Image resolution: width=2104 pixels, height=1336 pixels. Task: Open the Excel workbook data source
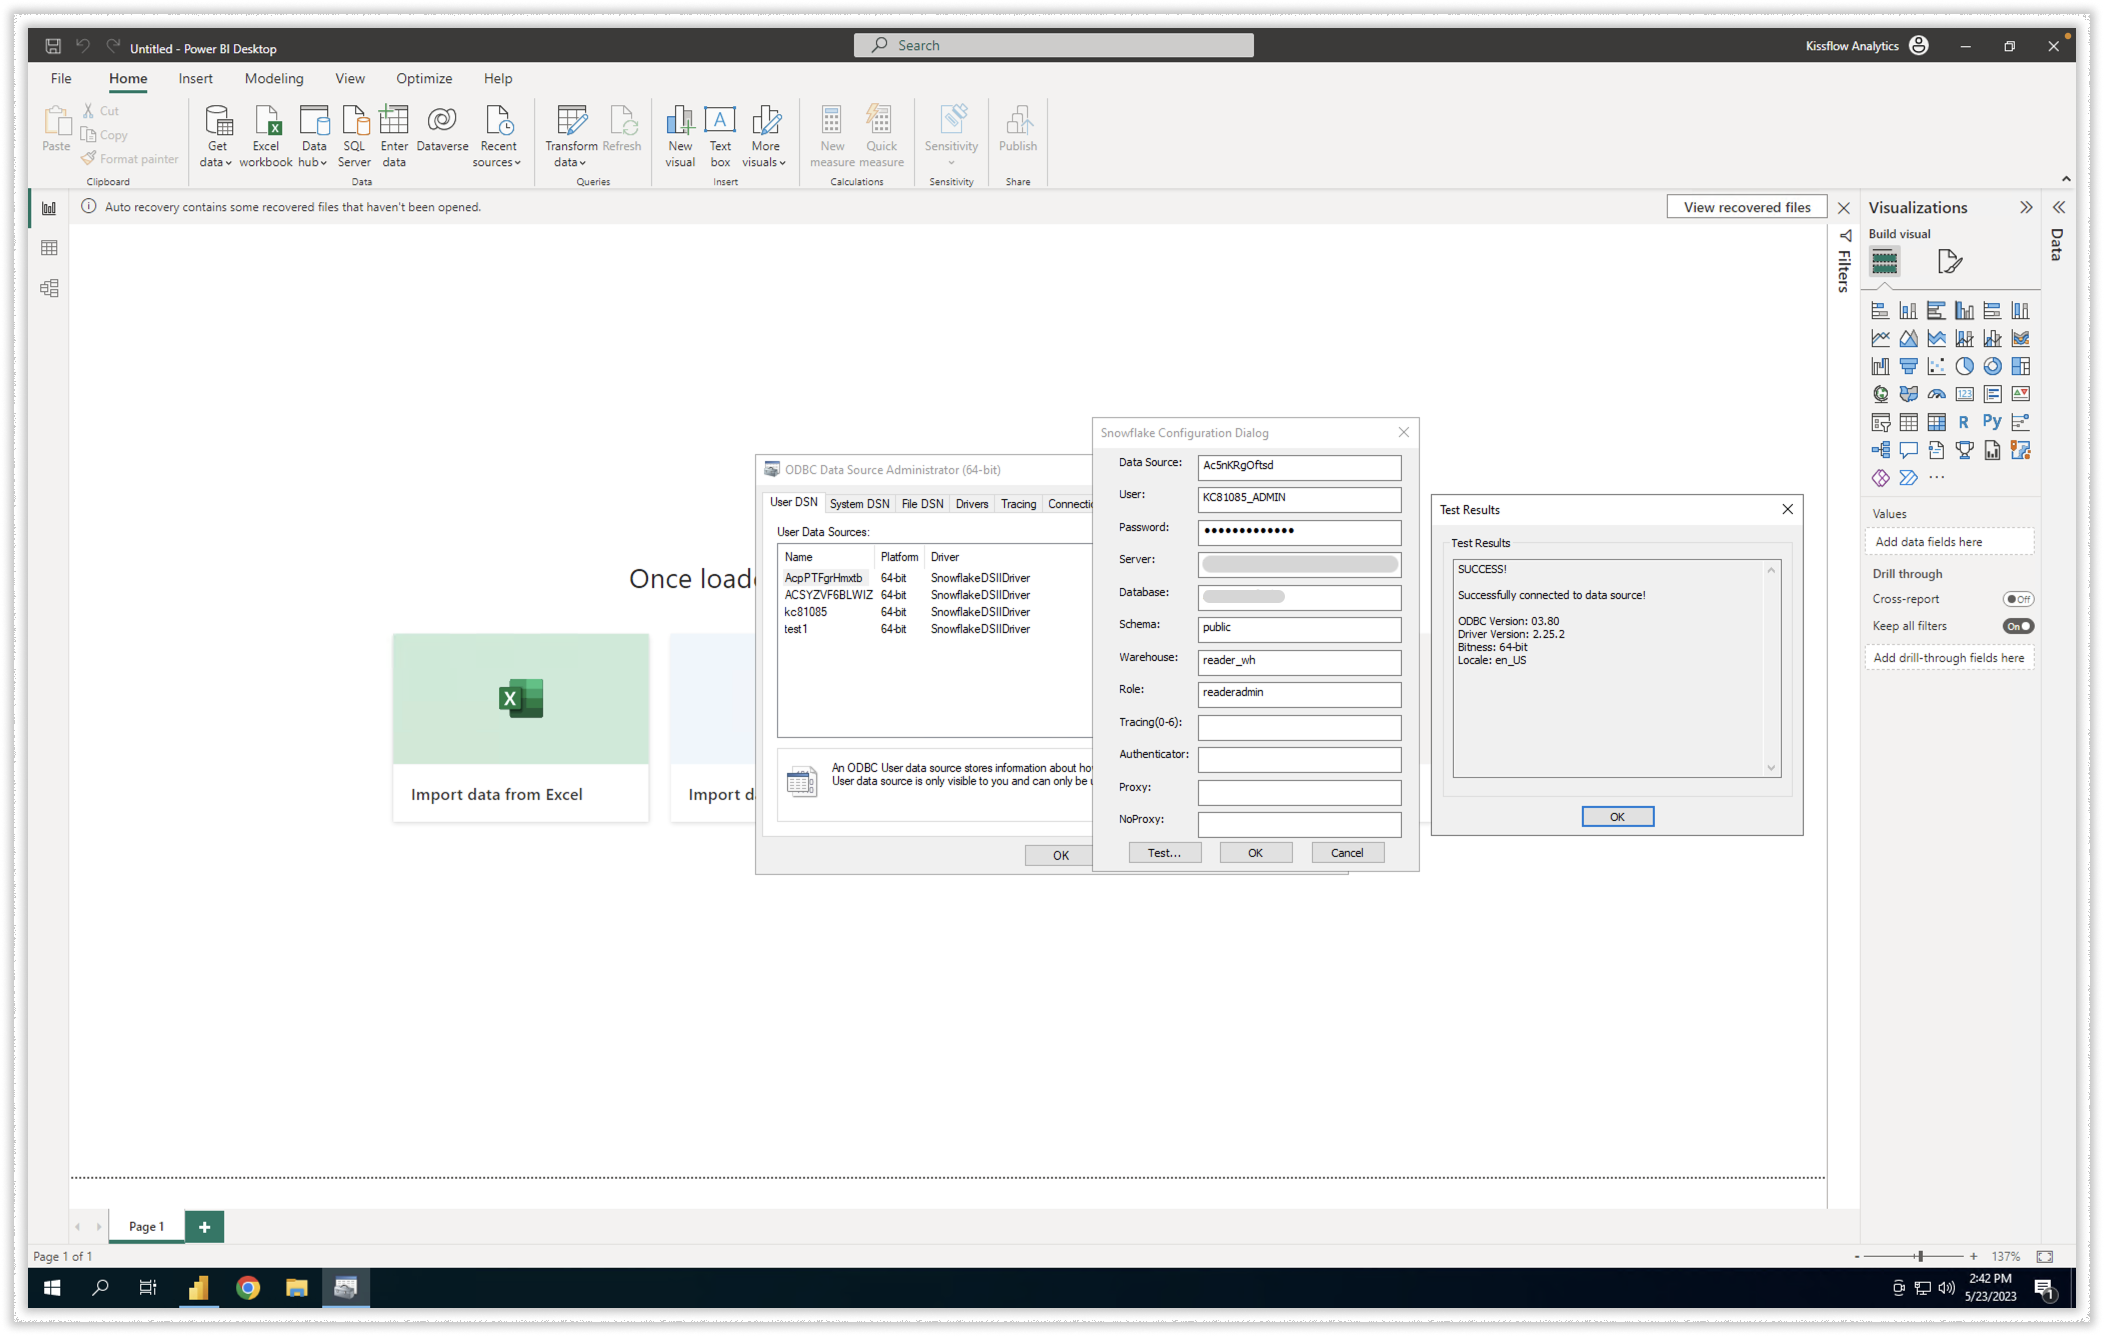click(x=266, y=136)
